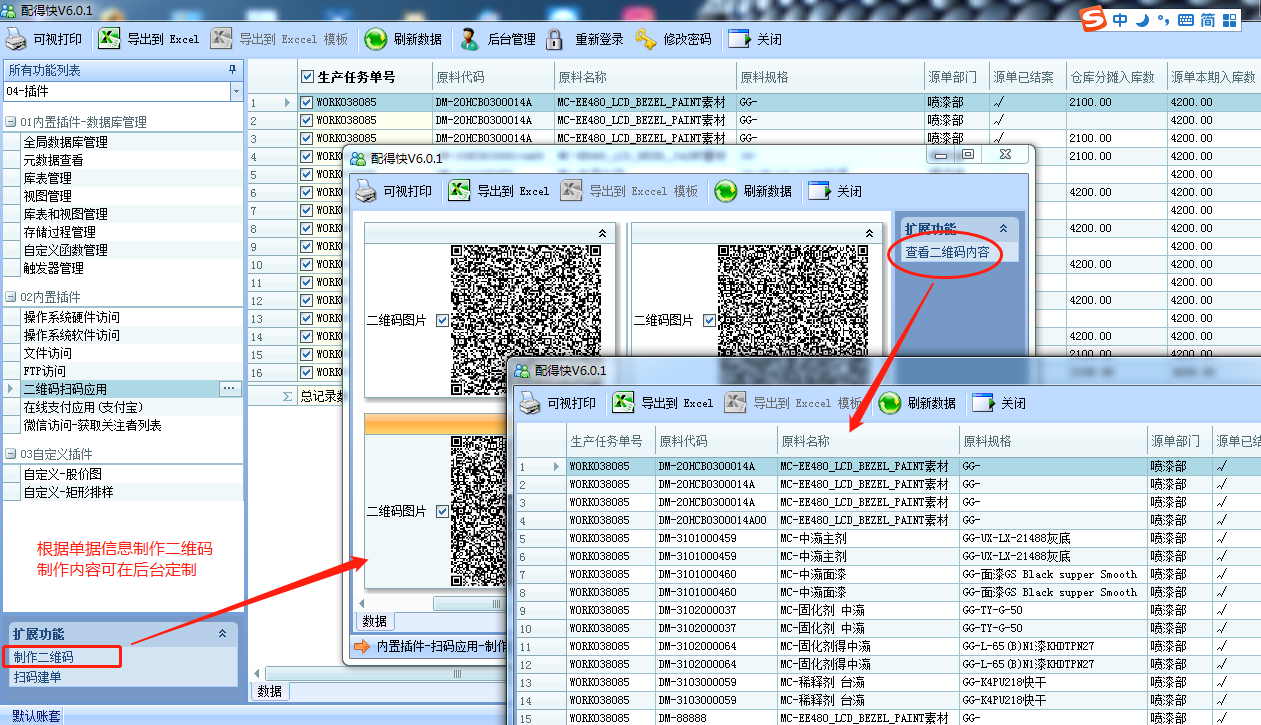
Task: Click the 刷新数据 icon in the QR content window
Action: (x=889, y=403)
